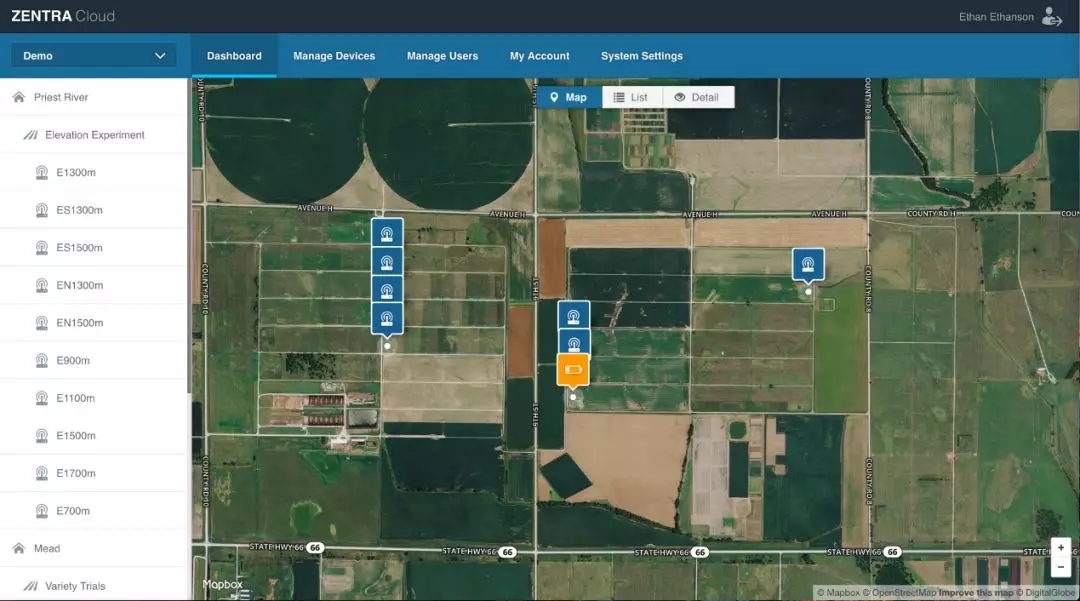Zoom out on the map
This screenshot has width=1080, height=601.
[1061, 567]
